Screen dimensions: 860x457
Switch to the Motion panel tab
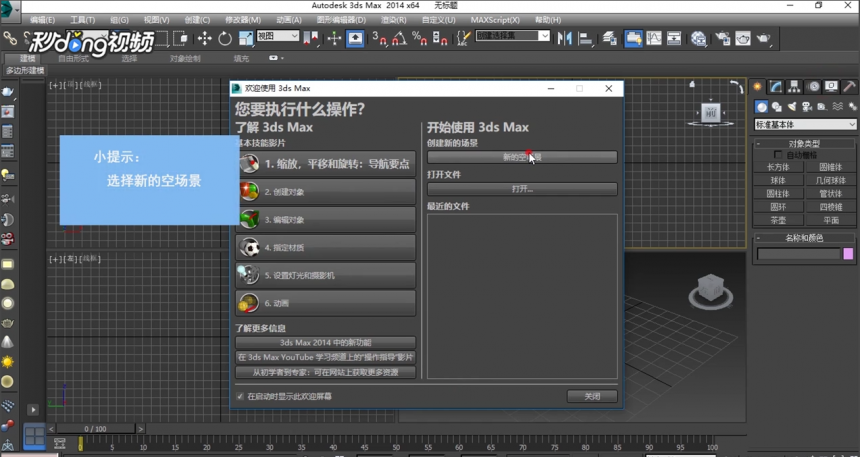(x=813, y=87)
